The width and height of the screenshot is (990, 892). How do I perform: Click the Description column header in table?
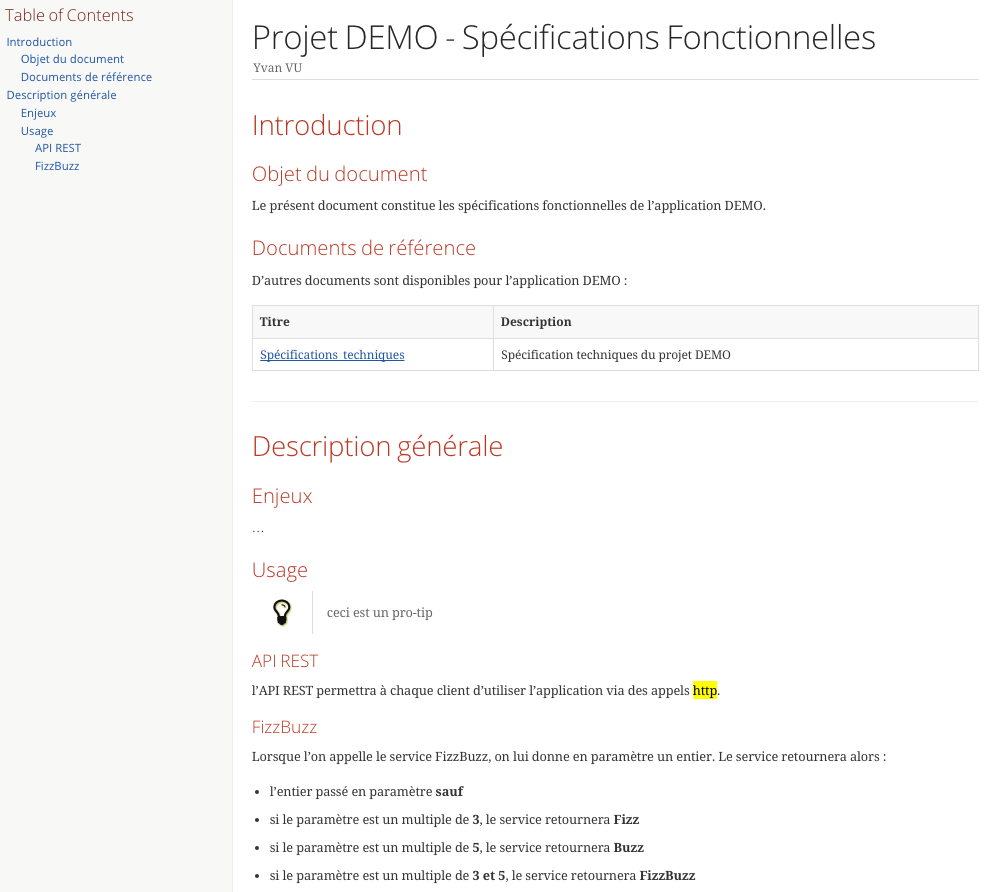536,322
